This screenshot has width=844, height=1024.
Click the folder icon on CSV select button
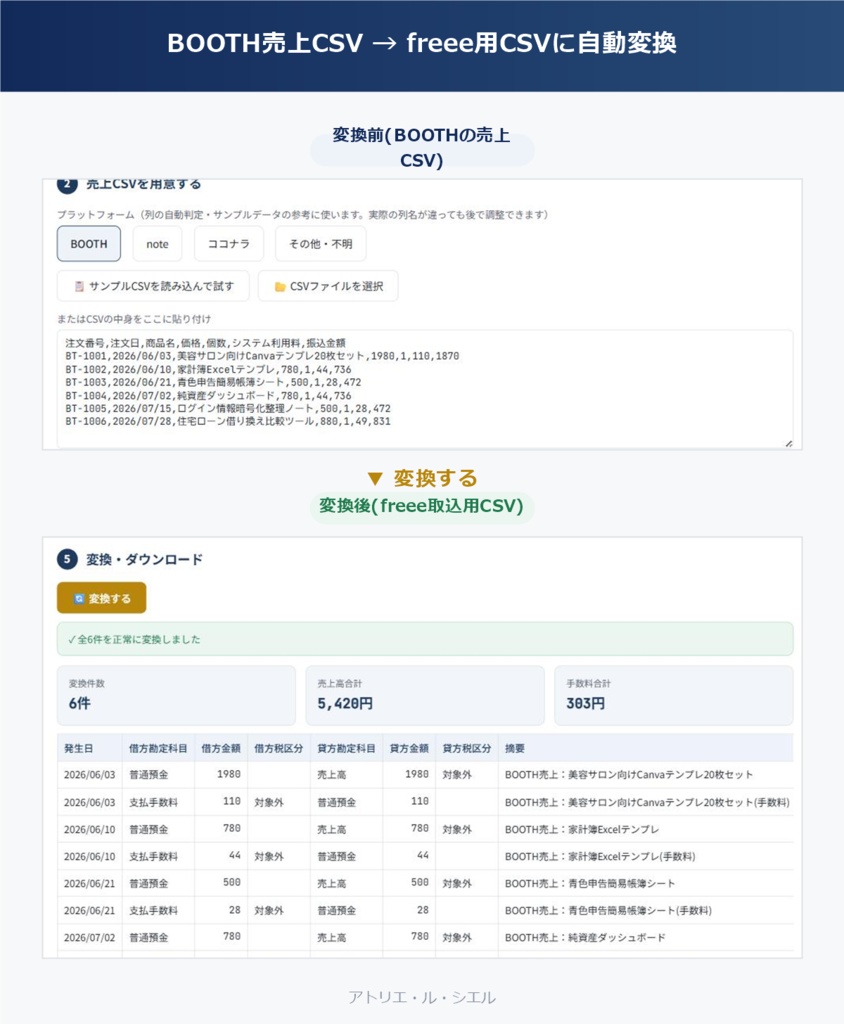click(x=280, y=287)
